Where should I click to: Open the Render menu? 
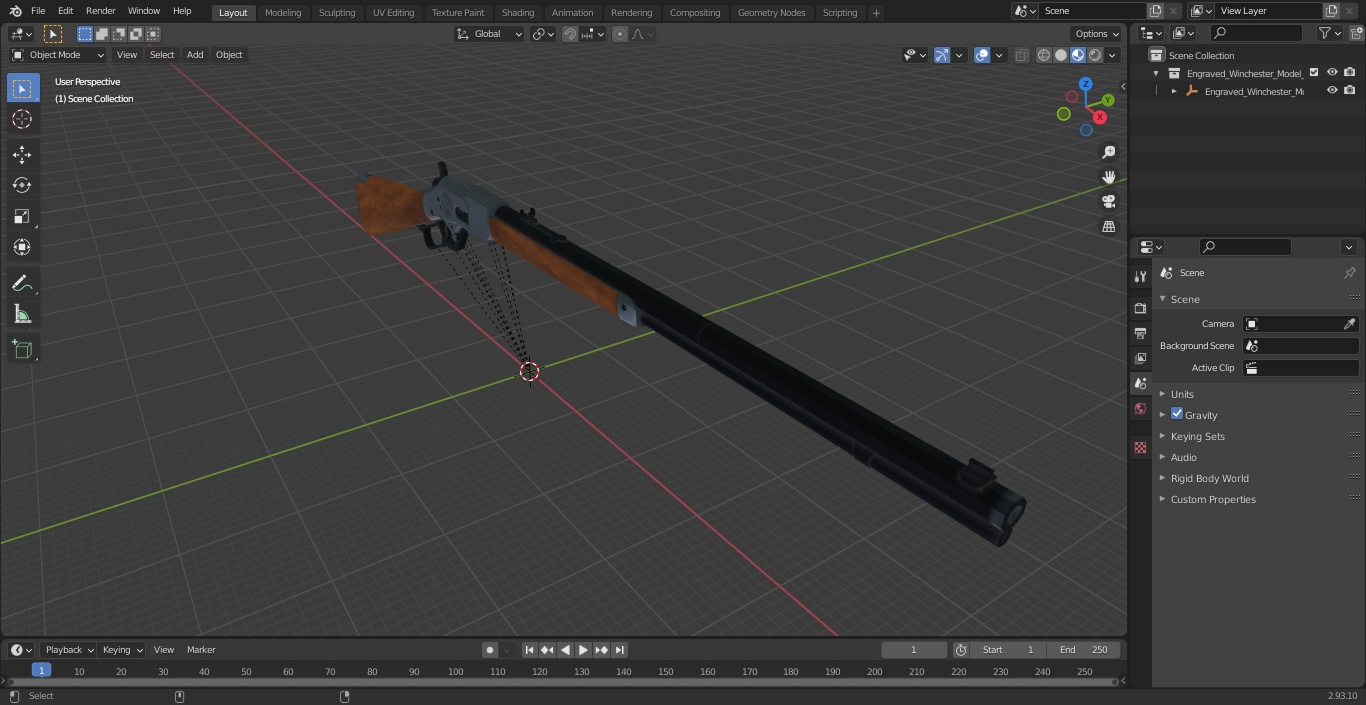click(x=100, y=11)
